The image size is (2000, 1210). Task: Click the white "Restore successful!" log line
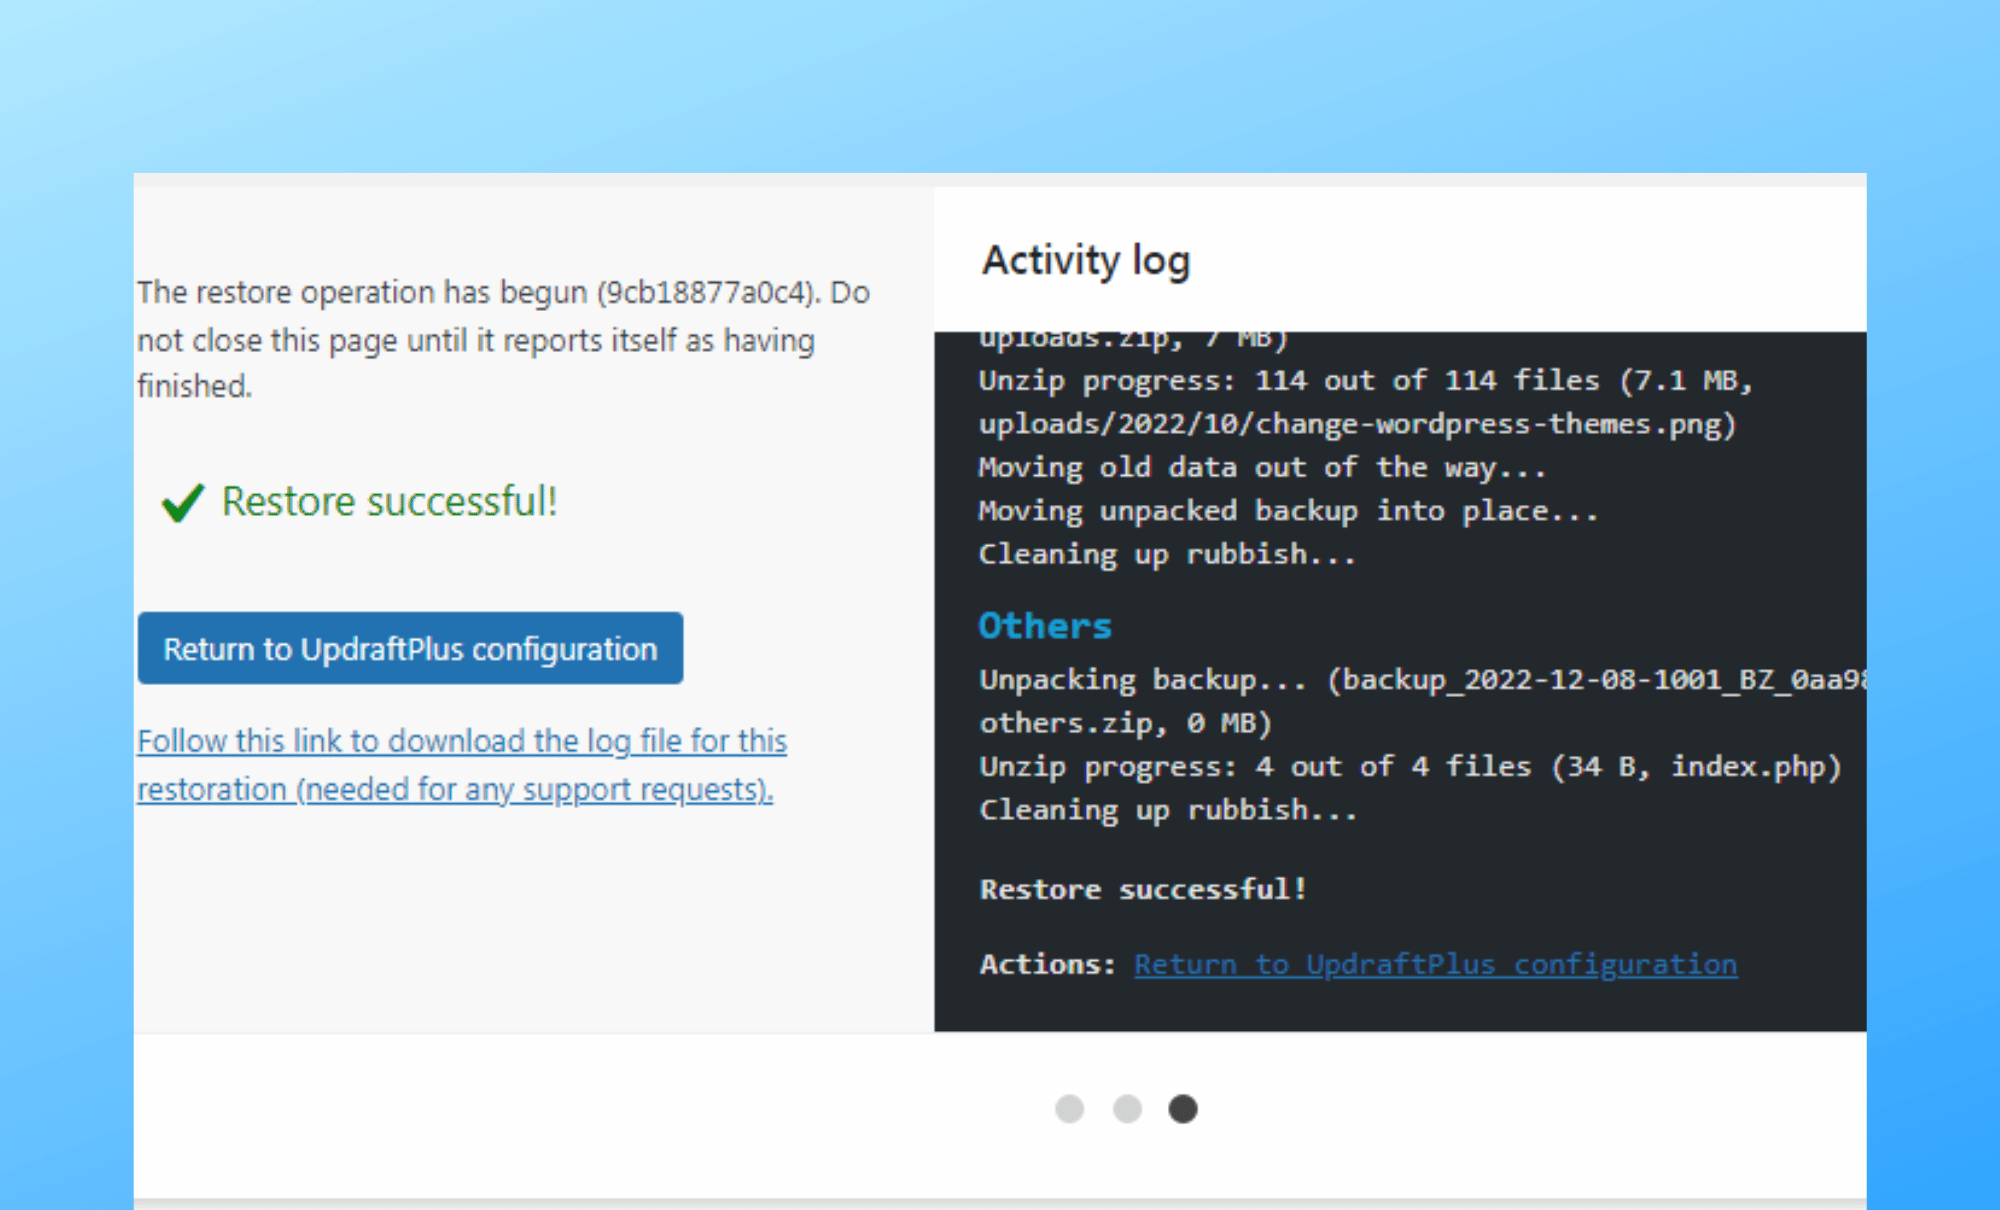[1143, 889]
